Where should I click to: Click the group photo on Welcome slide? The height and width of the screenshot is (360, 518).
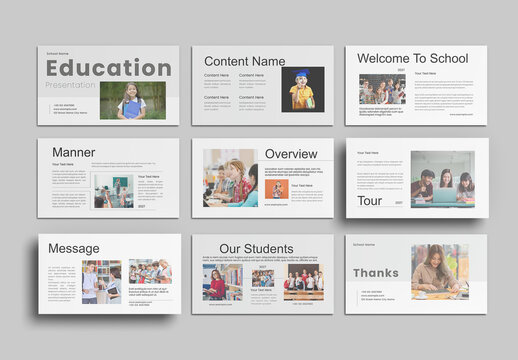coord(382,89)
